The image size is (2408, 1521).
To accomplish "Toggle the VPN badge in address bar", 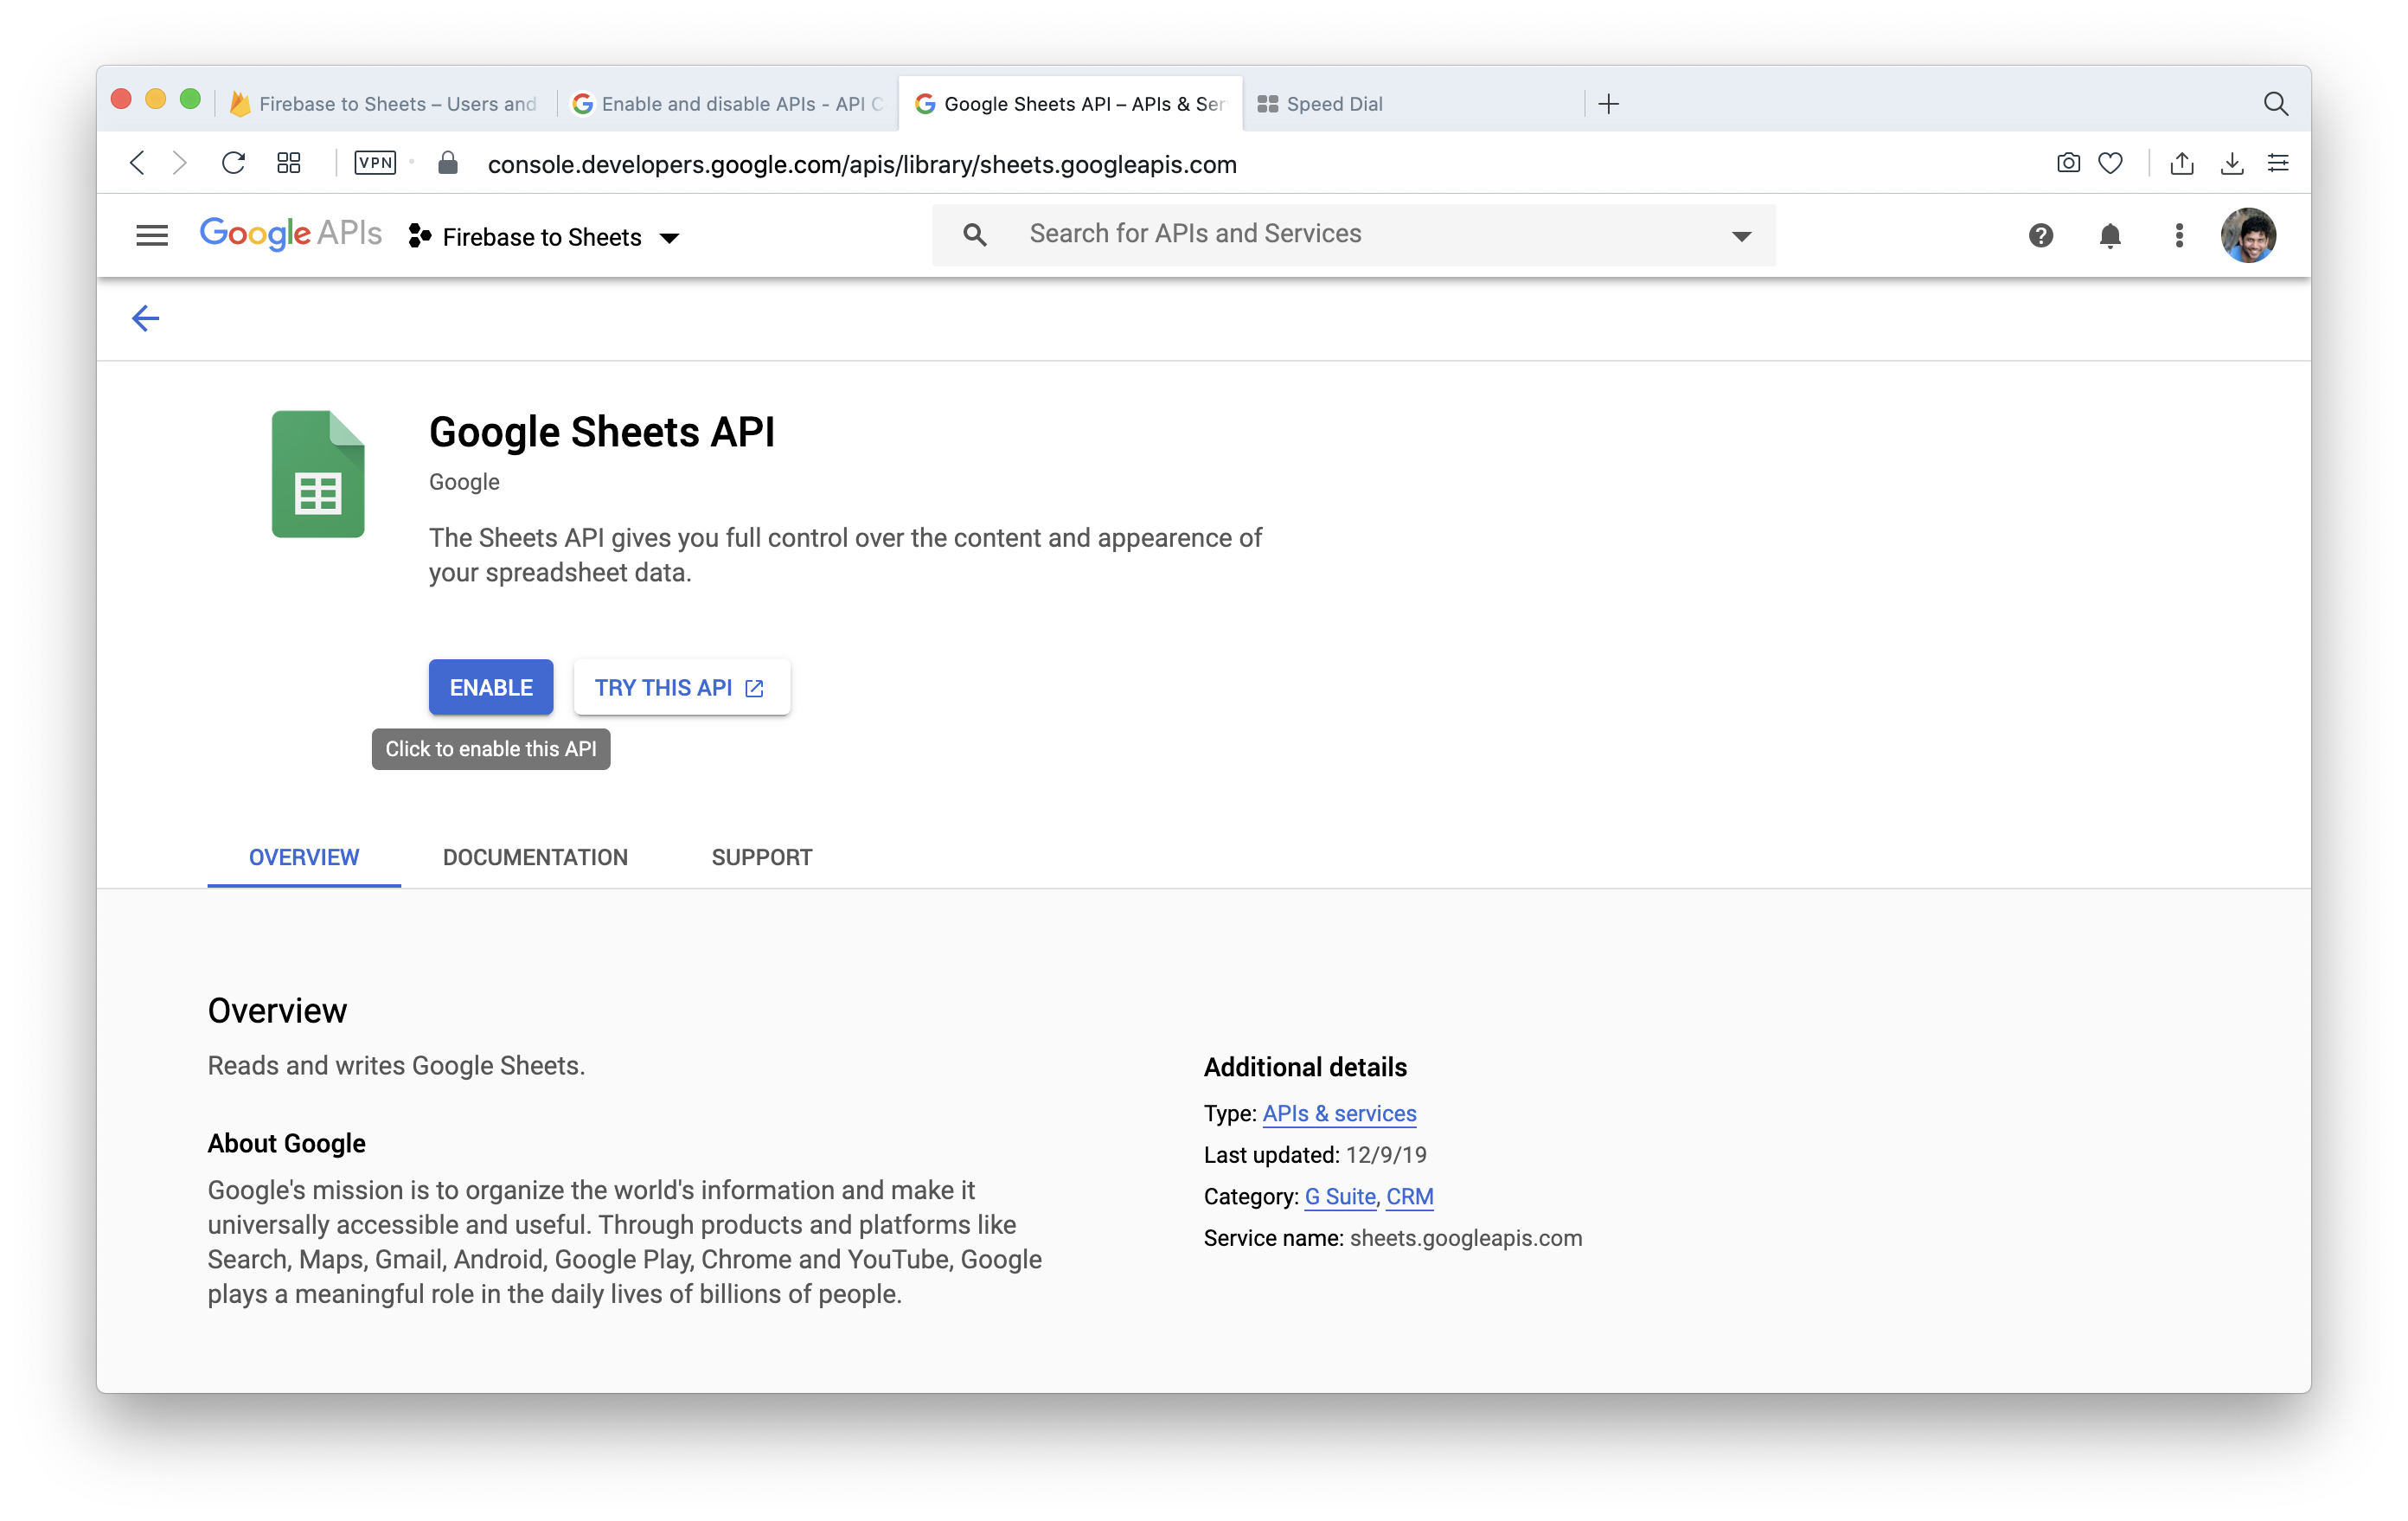I will click(x=375, y=163).
